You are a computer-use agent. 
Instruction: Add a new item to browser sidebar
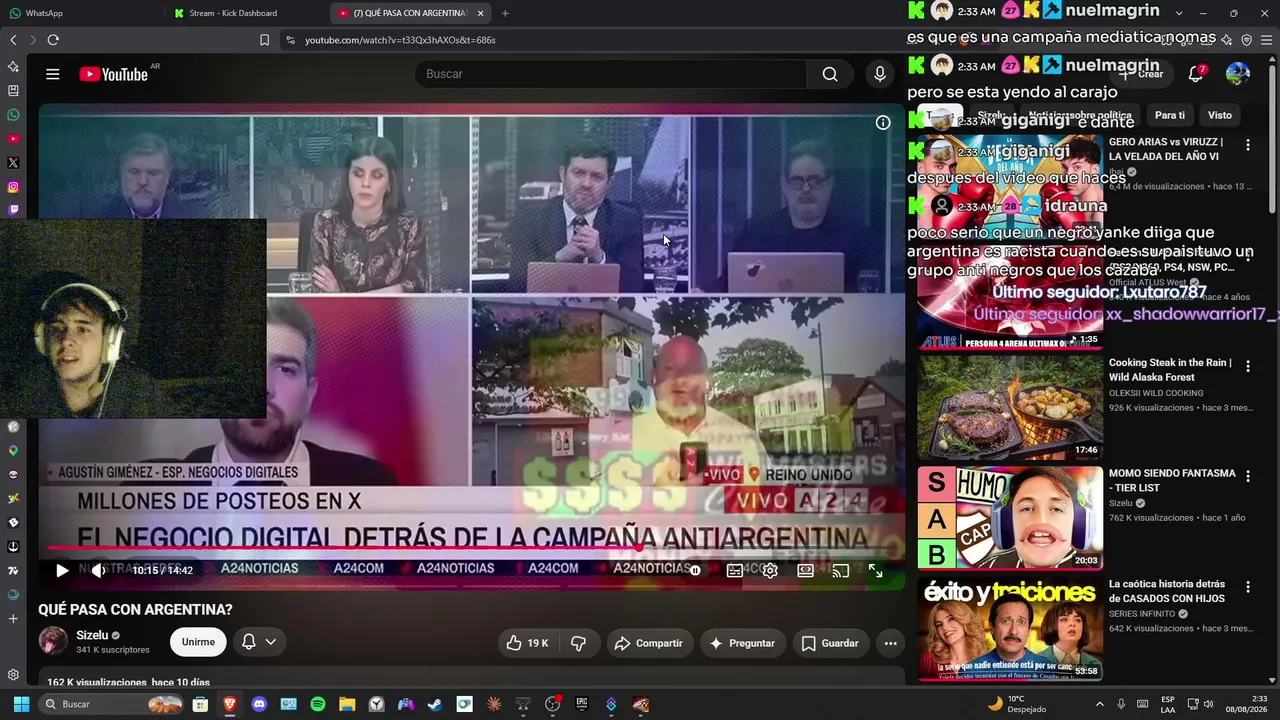(x=13, y=619)
